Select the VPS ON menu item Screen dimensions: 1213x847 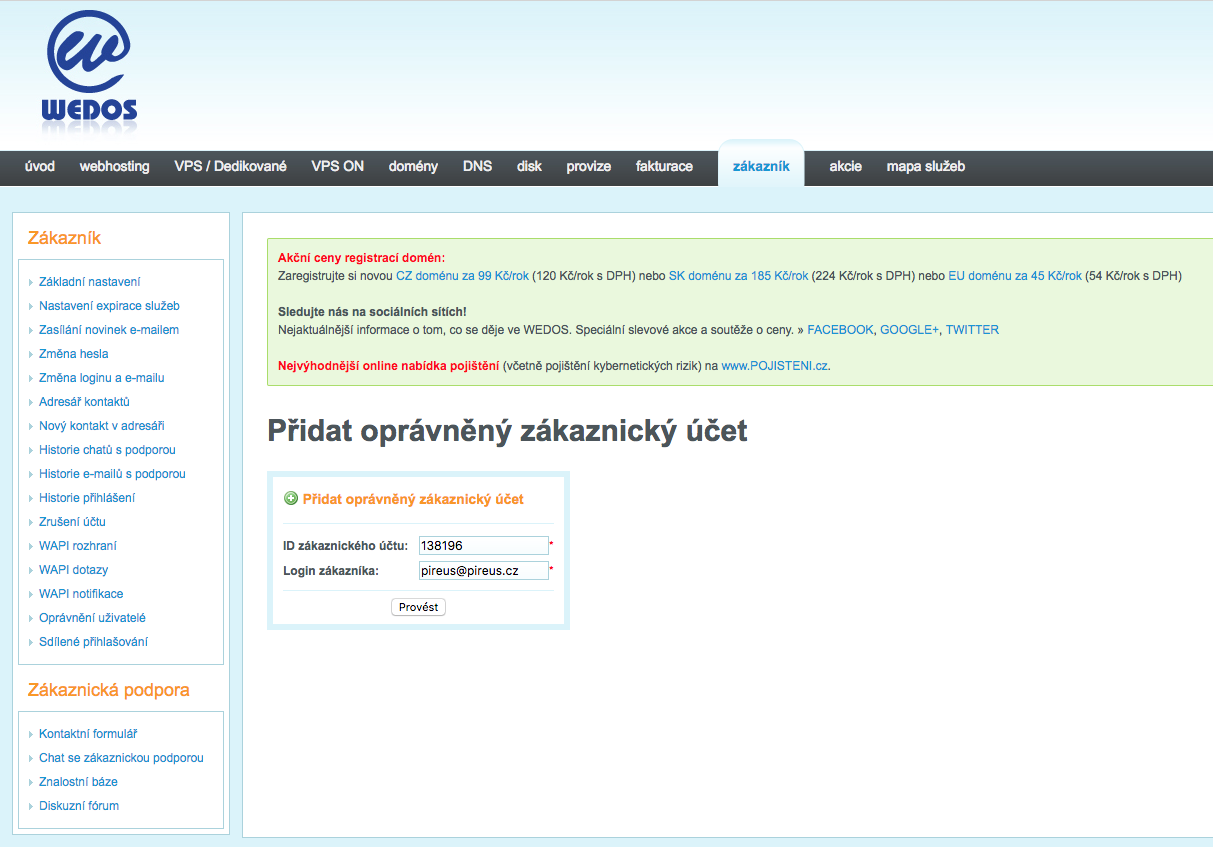338,167
